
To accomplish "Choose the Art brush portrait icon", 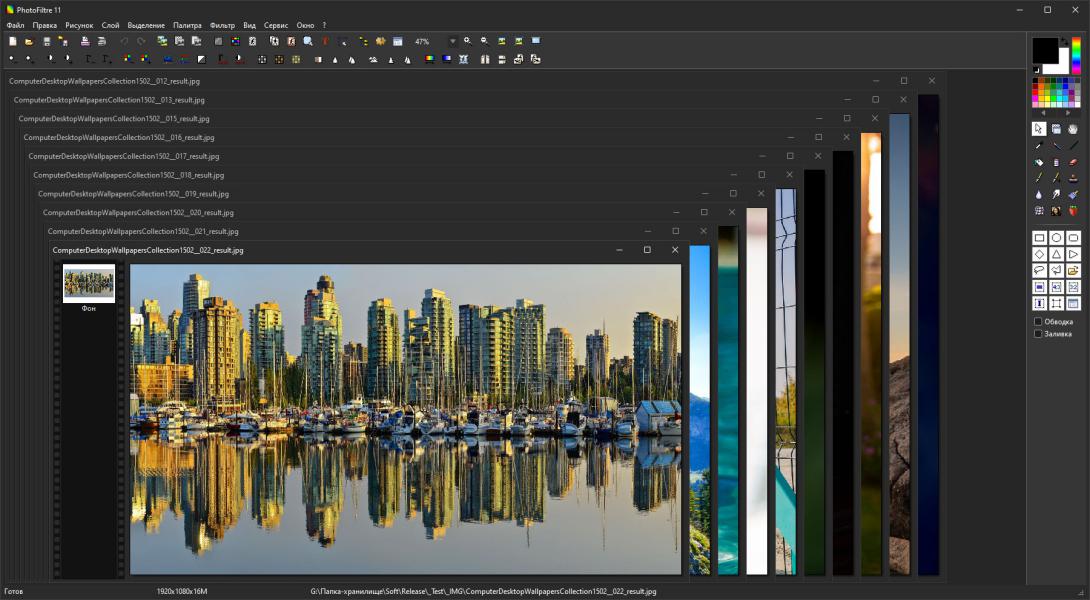I will [x=1056, y=210].
